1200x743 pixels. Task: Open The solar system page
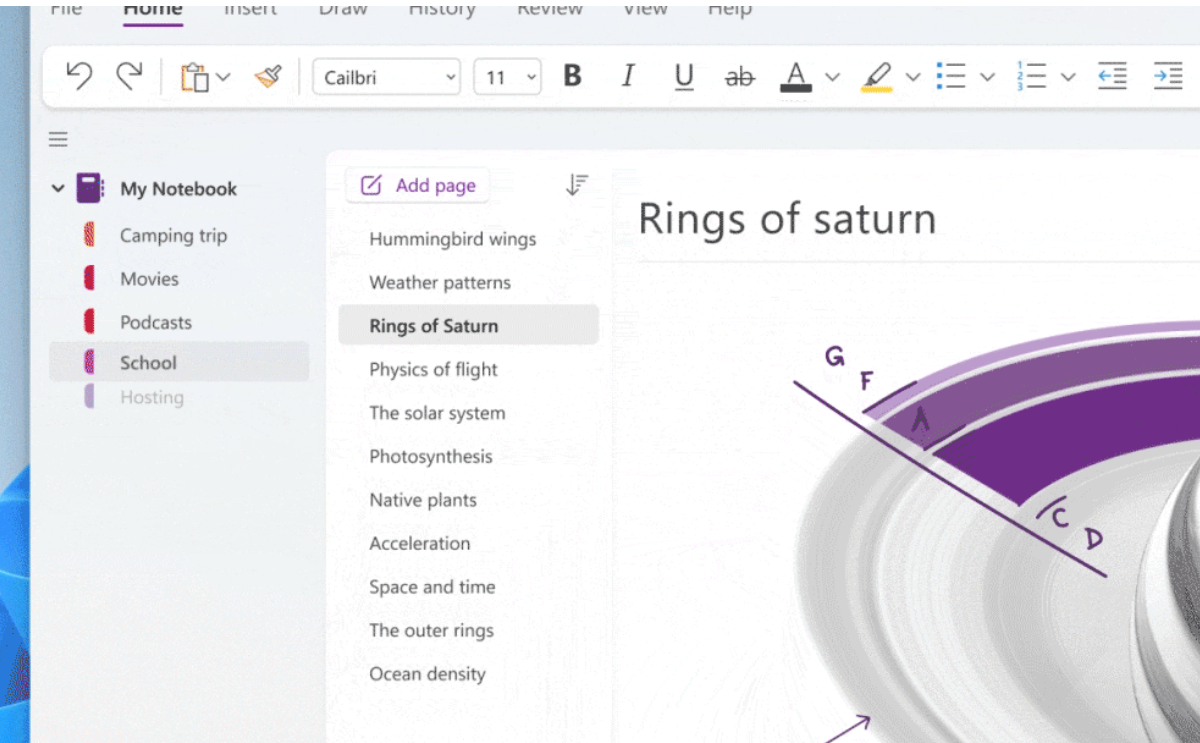(437, 413)
